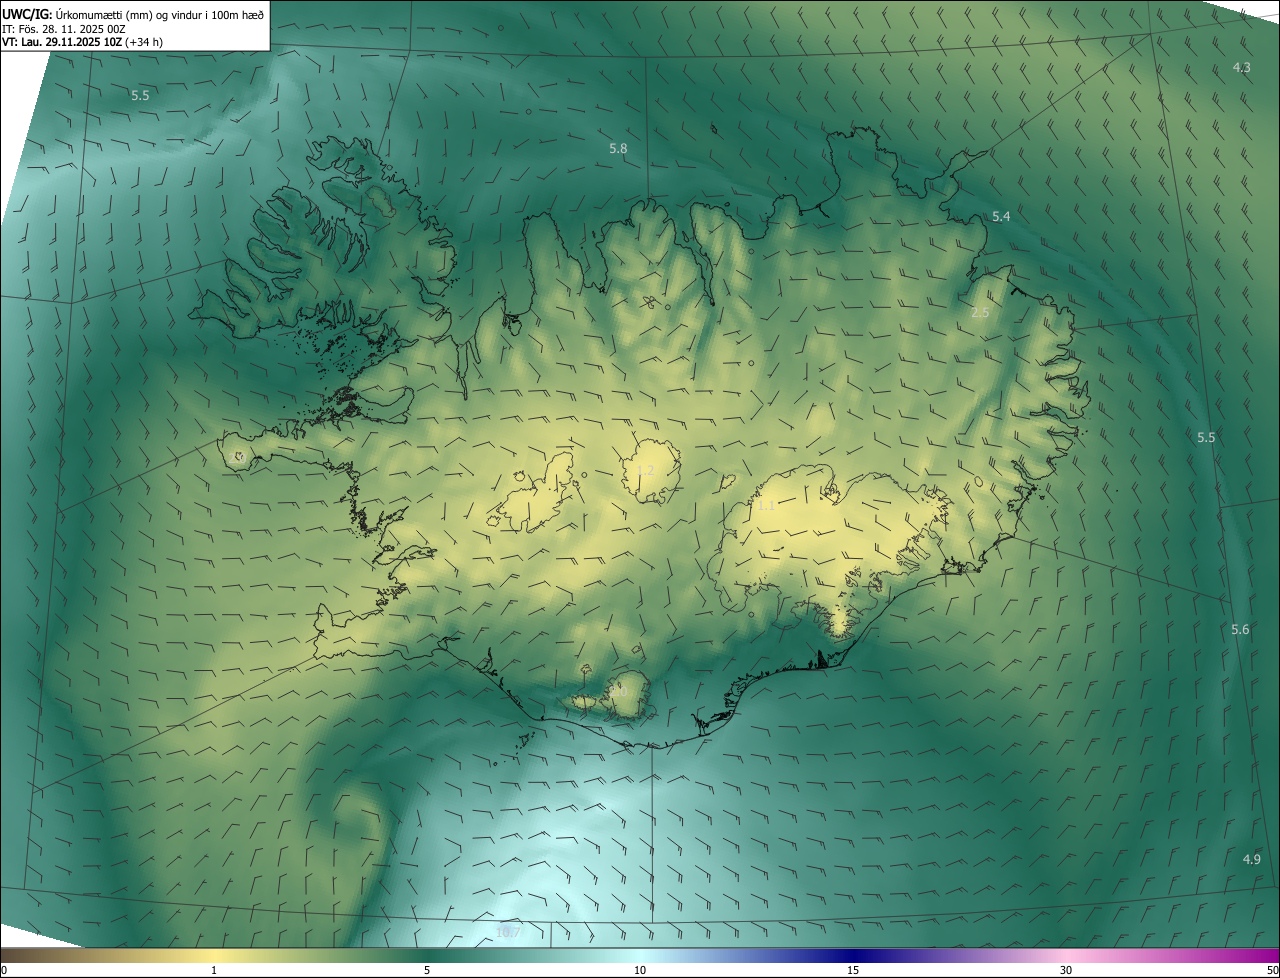Click the 1.1 value on the Vatnajökull glacier
The image size is (1280, 978).
coord(766,506)
